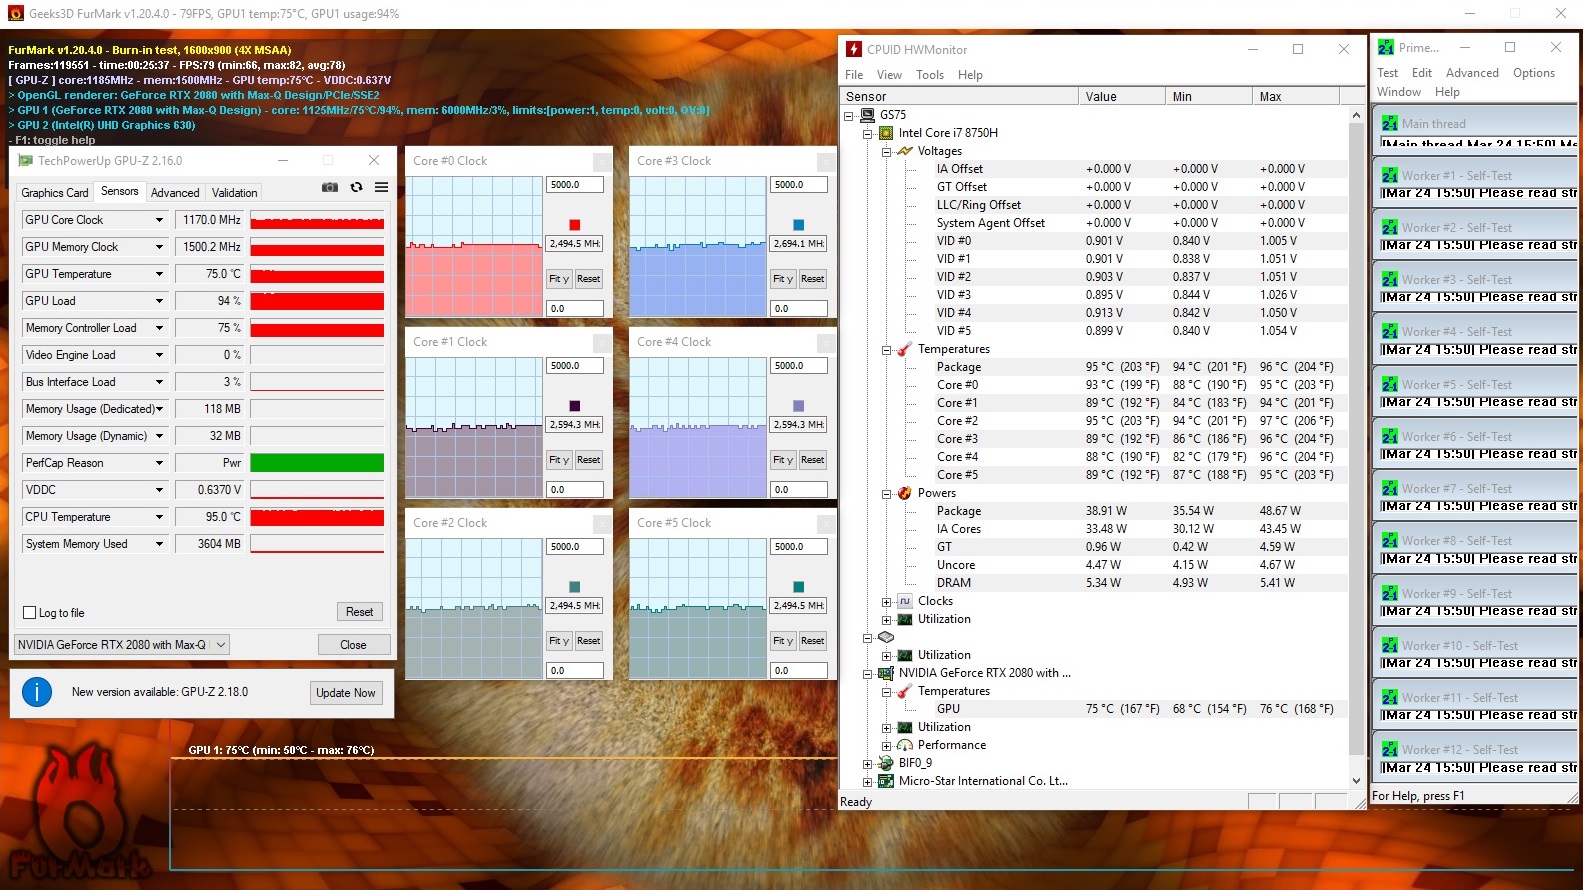The width and height of the screenshot is (1583, 890).
Task: Click the Prime95 title bar icon
Action: tap(1386, 47)
